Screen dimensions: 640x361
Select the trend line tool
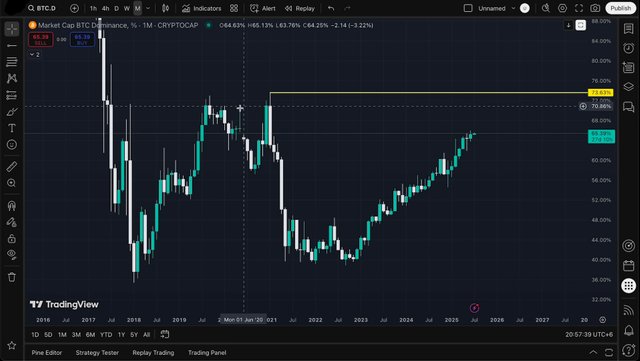point(12,45)
